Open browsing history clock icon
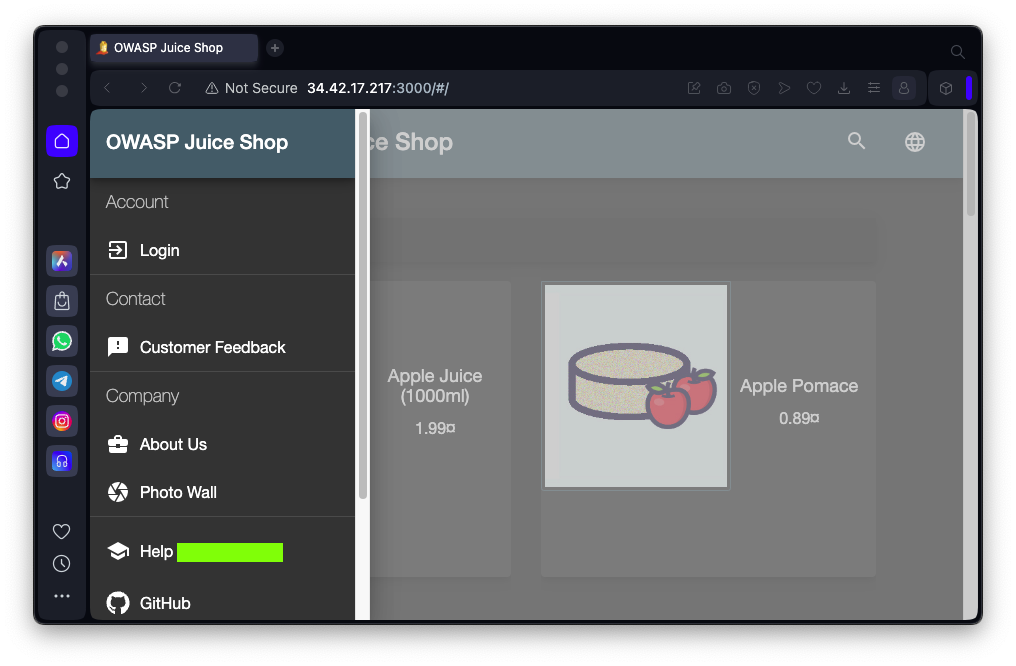The image size is (1016, 666). coord(62,564)
